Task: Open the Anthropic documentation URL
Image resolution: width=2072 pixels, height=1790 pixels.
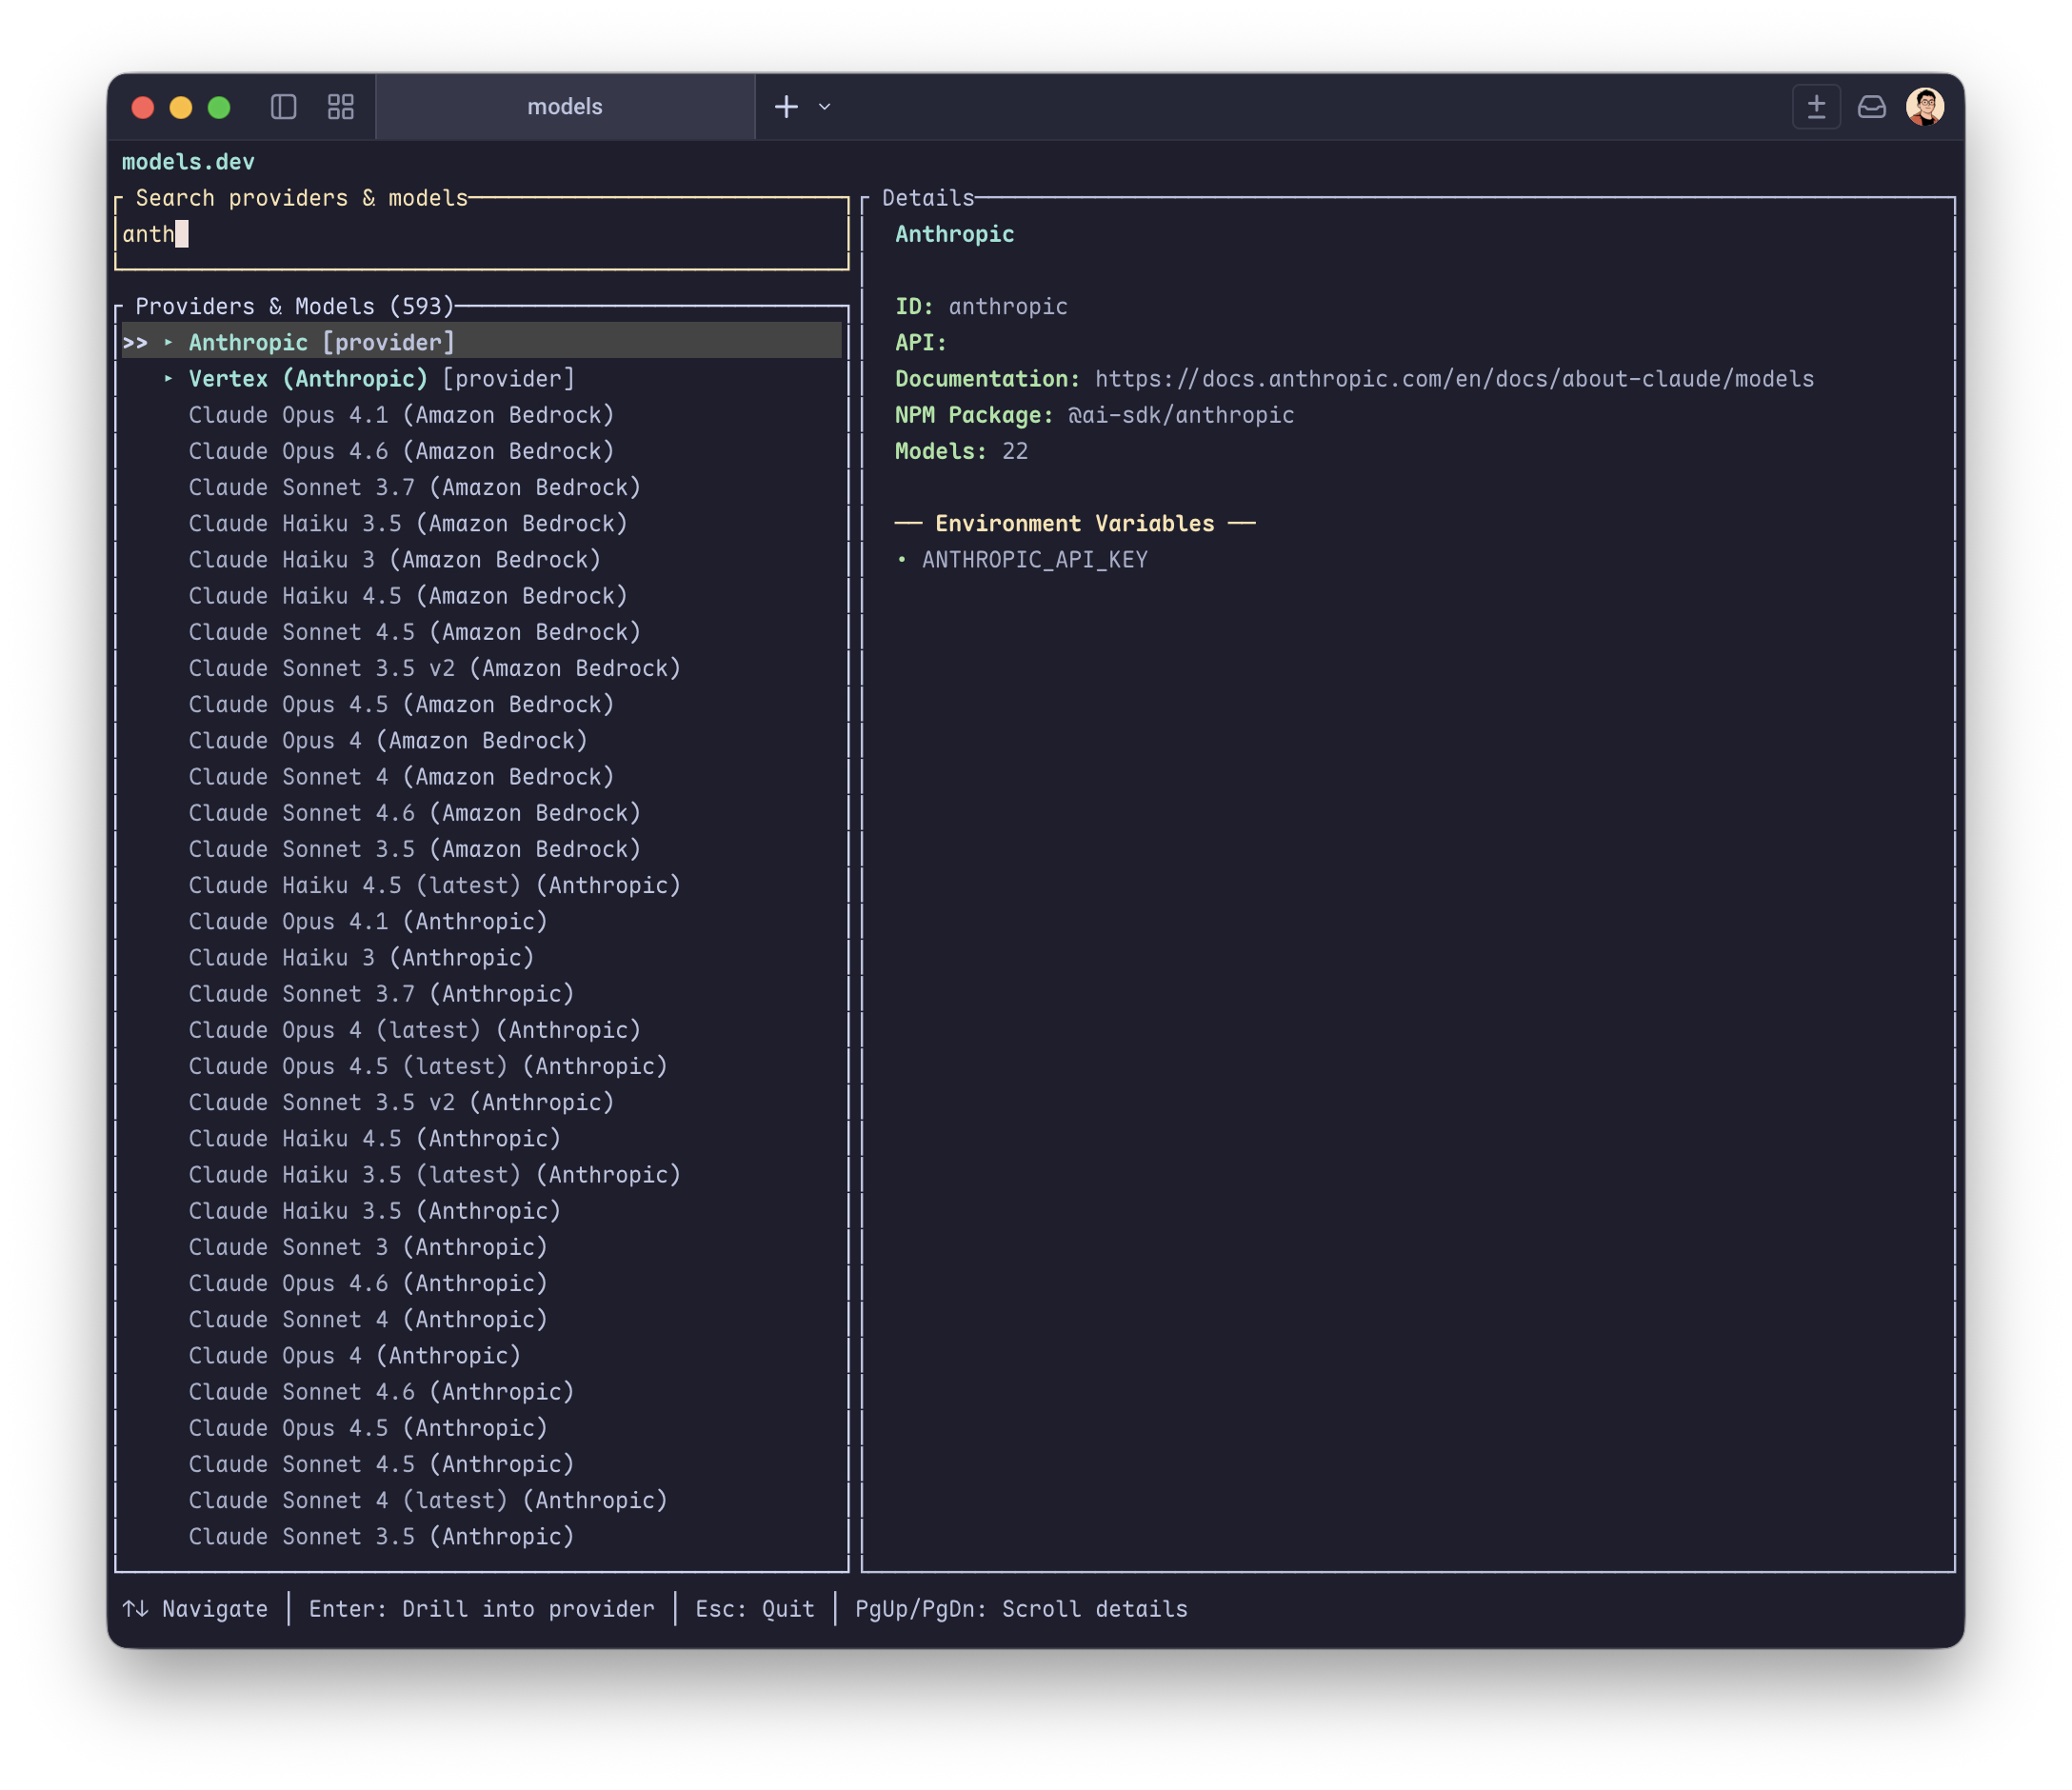Action: (x=1453, y=379)
